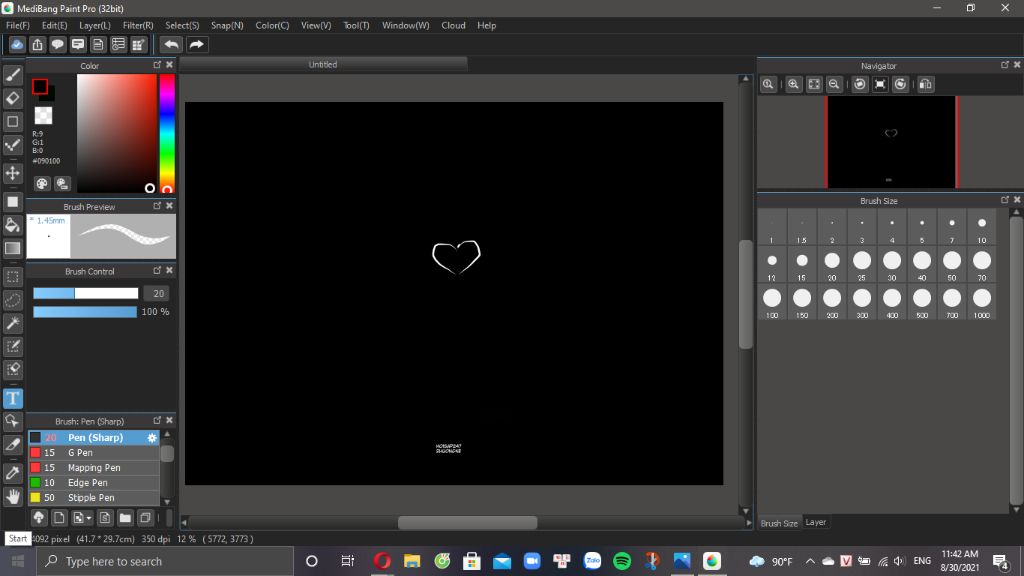Select the G Pen brush

pyautogui.click(x=93, y=453)
